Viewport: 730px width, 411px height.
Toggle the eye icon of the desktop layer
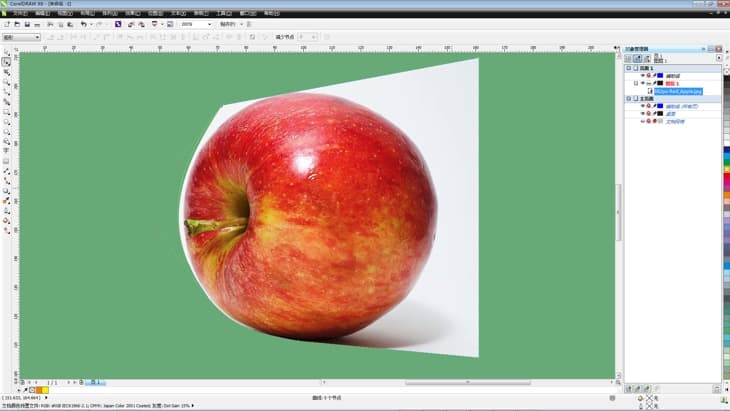[x=642, y=114]
